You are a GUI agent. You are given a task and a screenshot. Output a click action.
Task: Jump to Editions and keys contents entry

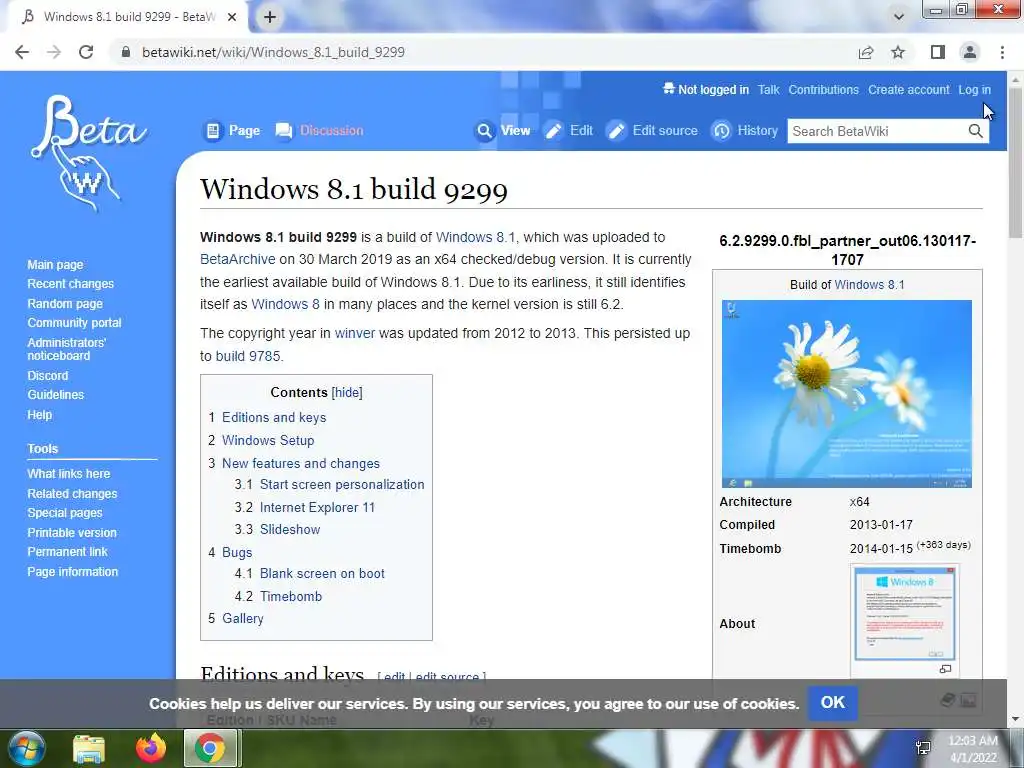click(274, 417)
